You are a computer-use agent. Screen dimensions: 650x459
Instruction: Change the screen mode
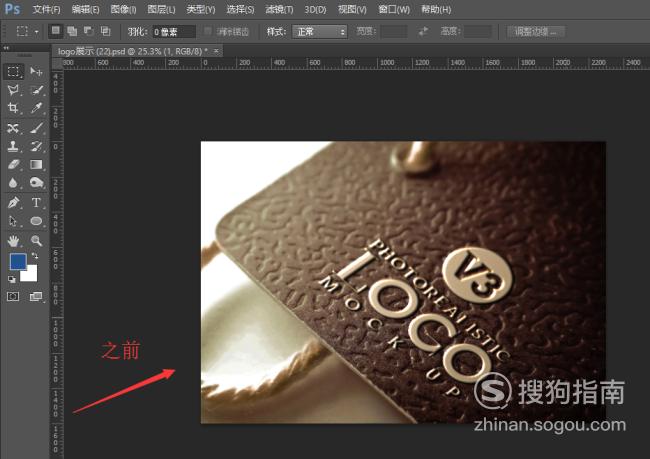coord(36,296)
